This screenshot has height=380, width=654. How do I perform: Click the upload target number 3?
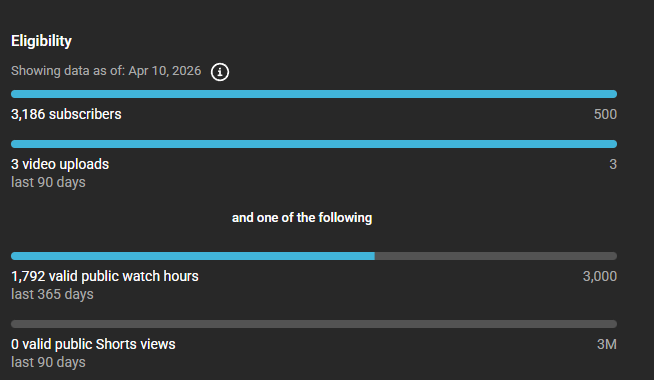[x=613, y=164]
